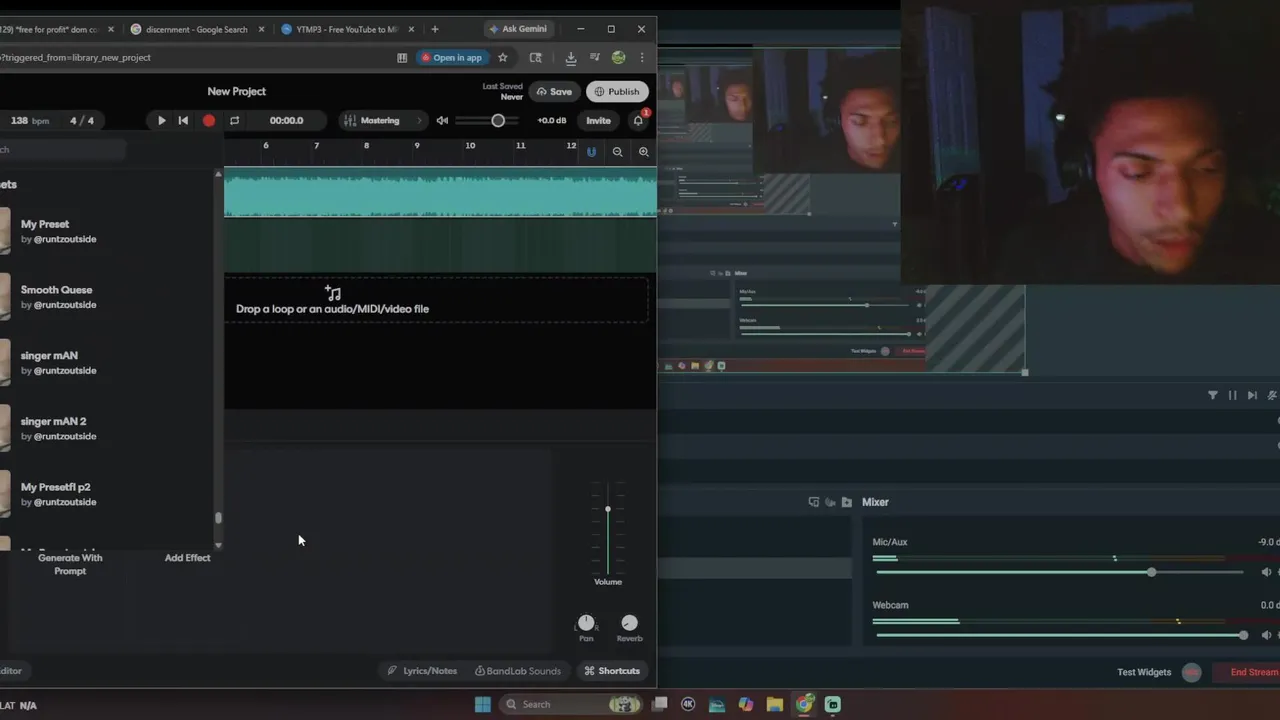This screenshot has height=720, width=1280.
Task: Start playback with the BandLab play button
Action: 161,120
